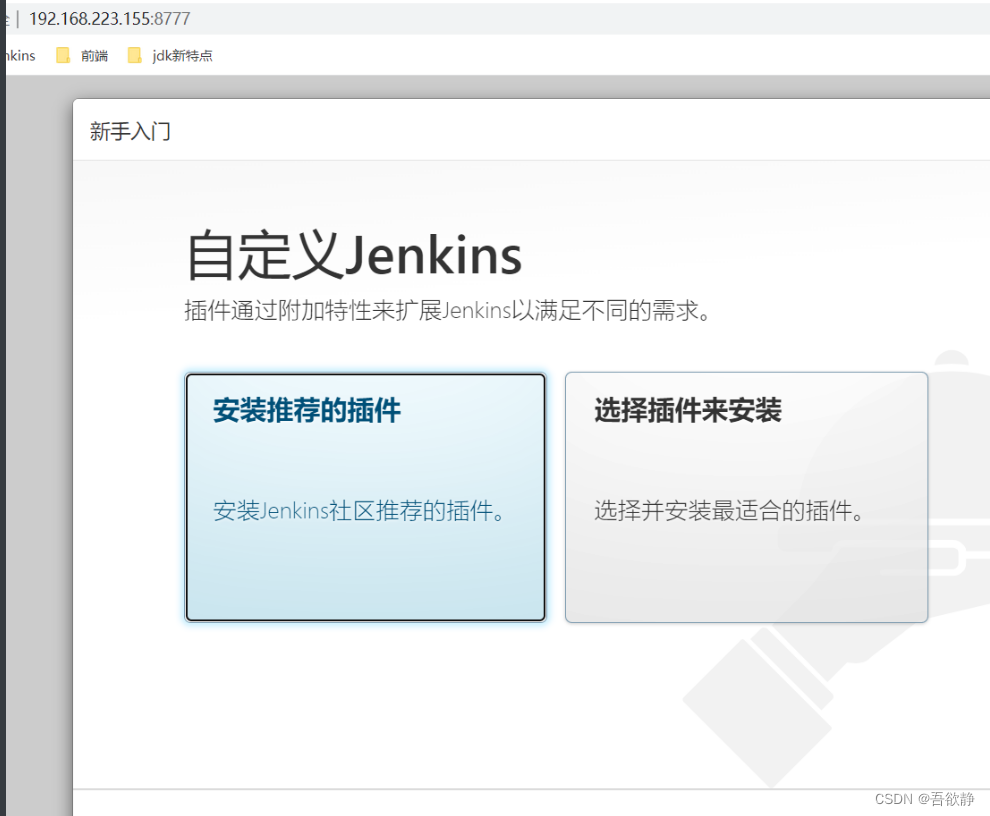The image size is (990, 816).
Task: Click the 插件通过附加特性来扩展Jenkins description text
Action: click(x=447, y=311)
